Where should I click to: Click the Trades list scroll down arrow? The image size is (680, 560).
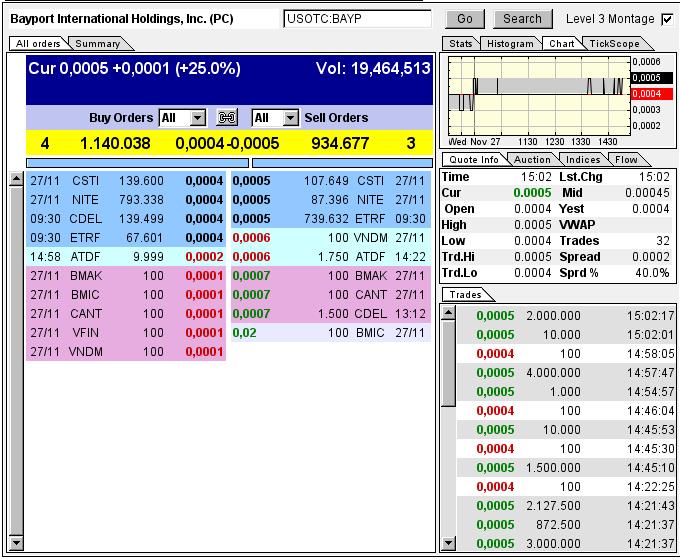(x=448, y=543)
